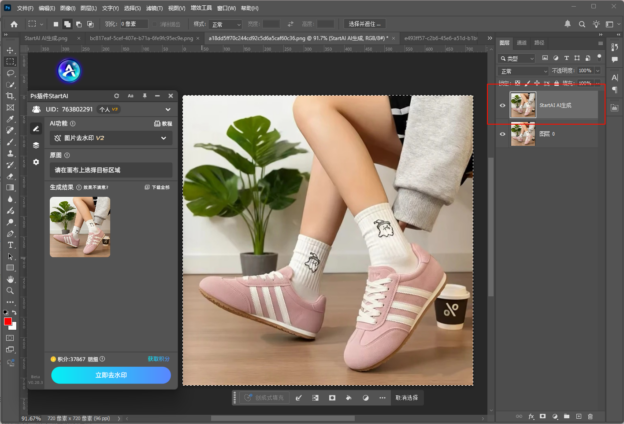Select the Crop tool
Image resolution: width=624 pixels, height=424 pixels.
[x=10, y=97]
